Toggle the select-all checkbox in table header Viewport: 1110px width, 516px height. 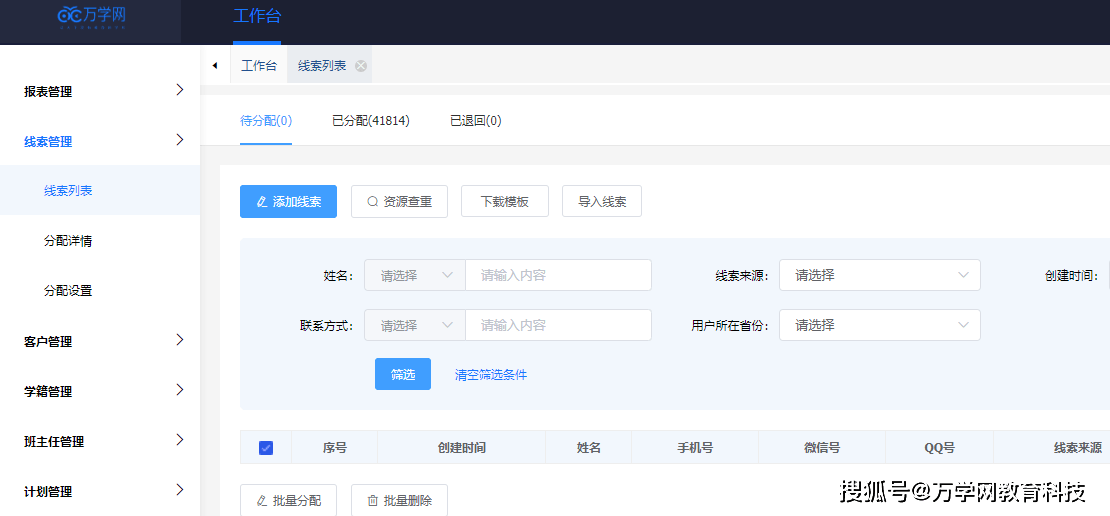click(x=266, y=448)
